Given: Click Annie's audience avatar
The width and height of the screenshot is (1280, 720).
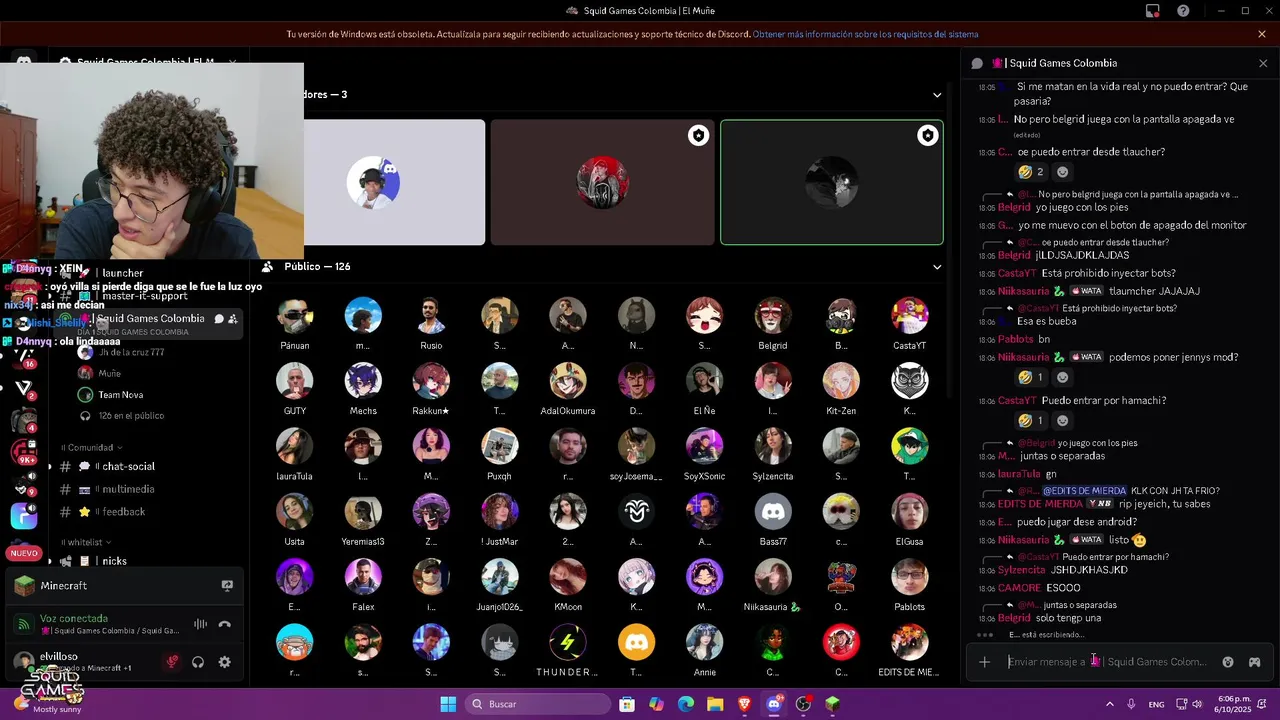Looking at the screenshot, I should [704, 642].
